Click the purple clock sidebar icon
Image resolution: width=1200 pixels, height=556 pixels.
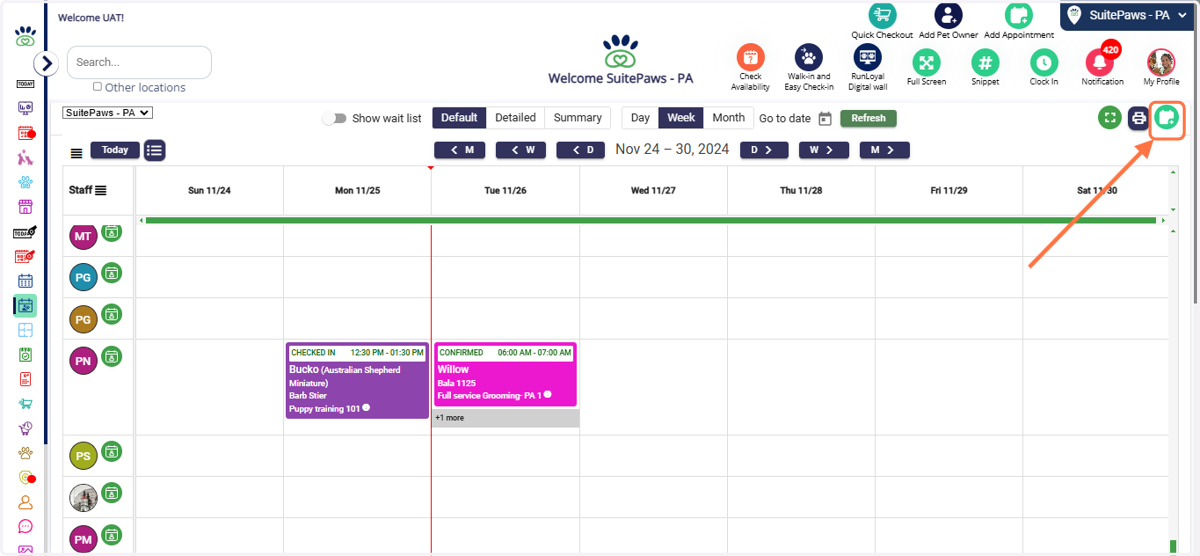pyautogui.click(x=26, y=429)
